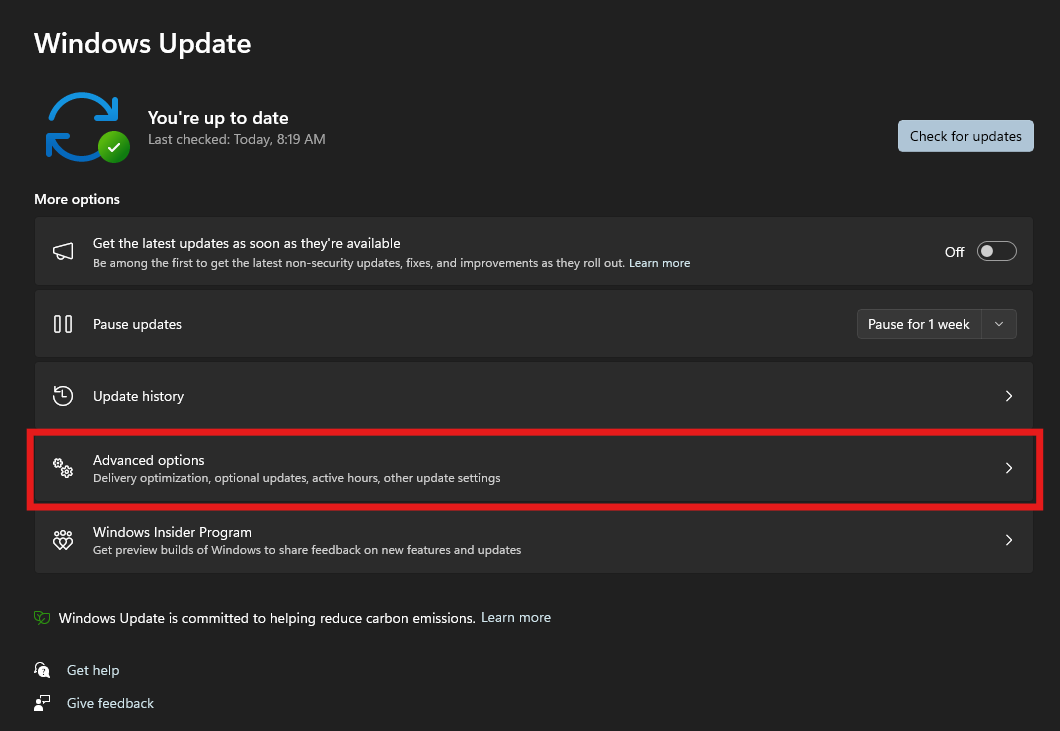
Task: Toggle on getting latest updates as available
Action: pos(996,252)
